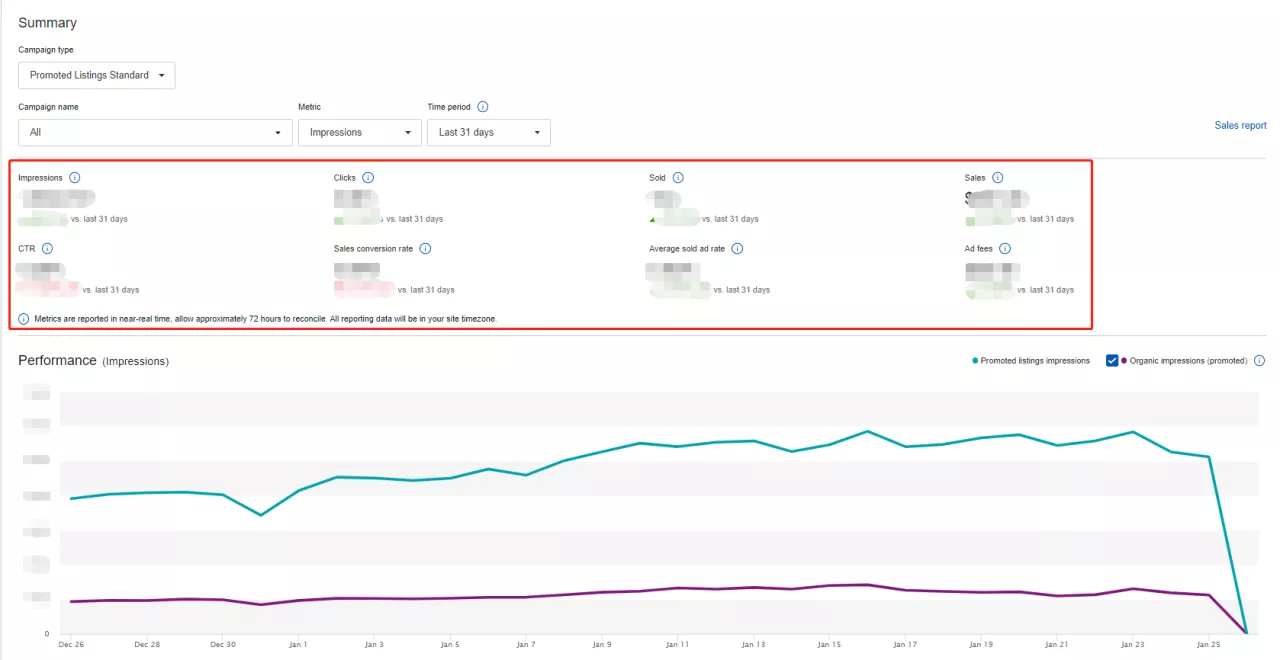1280x660 pixels.
Task: Show the info tooltip for Sales
Action: click(998, 178)
